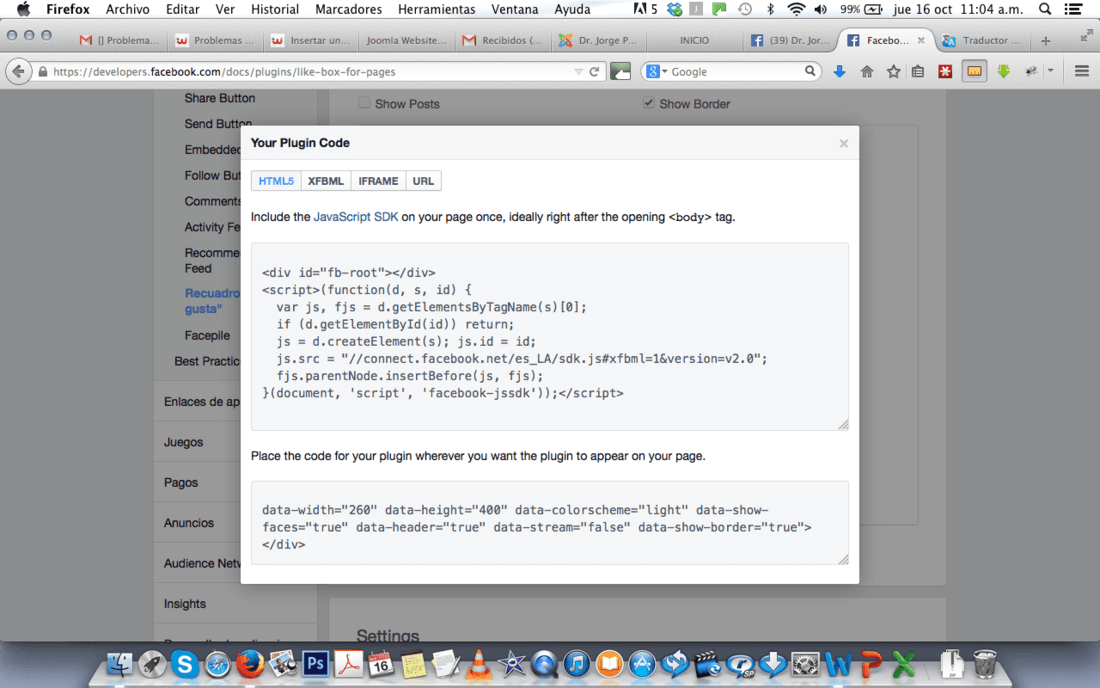The image size is (1100, 688).
Task: Open a new browser tab with plus
Action: (x=1045, y=41)
